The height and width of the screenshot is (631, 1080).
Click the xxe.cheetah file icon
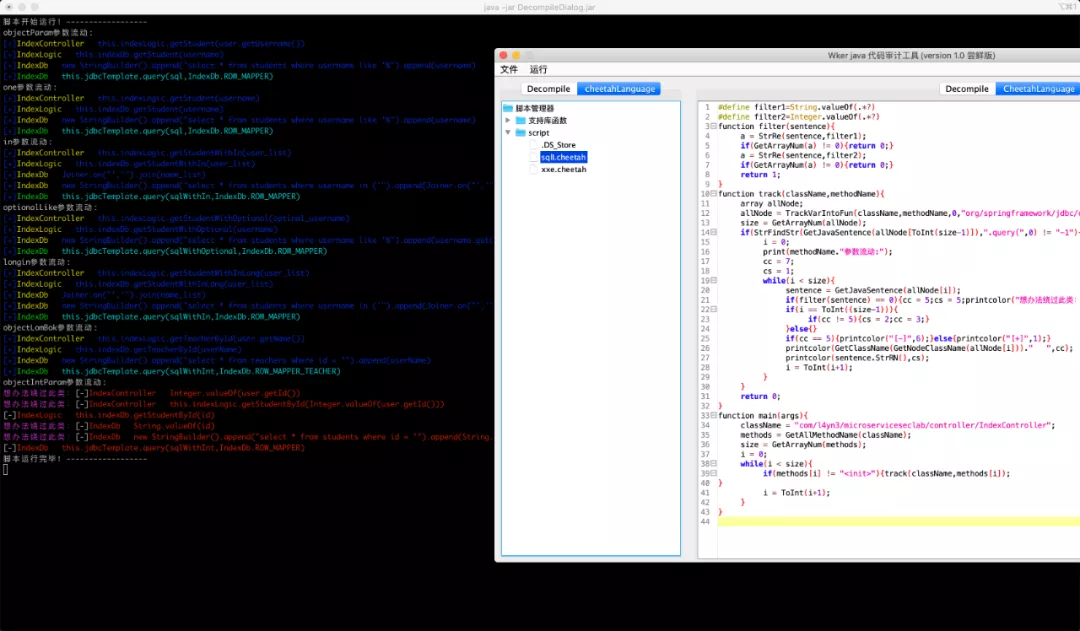[534, 169]
